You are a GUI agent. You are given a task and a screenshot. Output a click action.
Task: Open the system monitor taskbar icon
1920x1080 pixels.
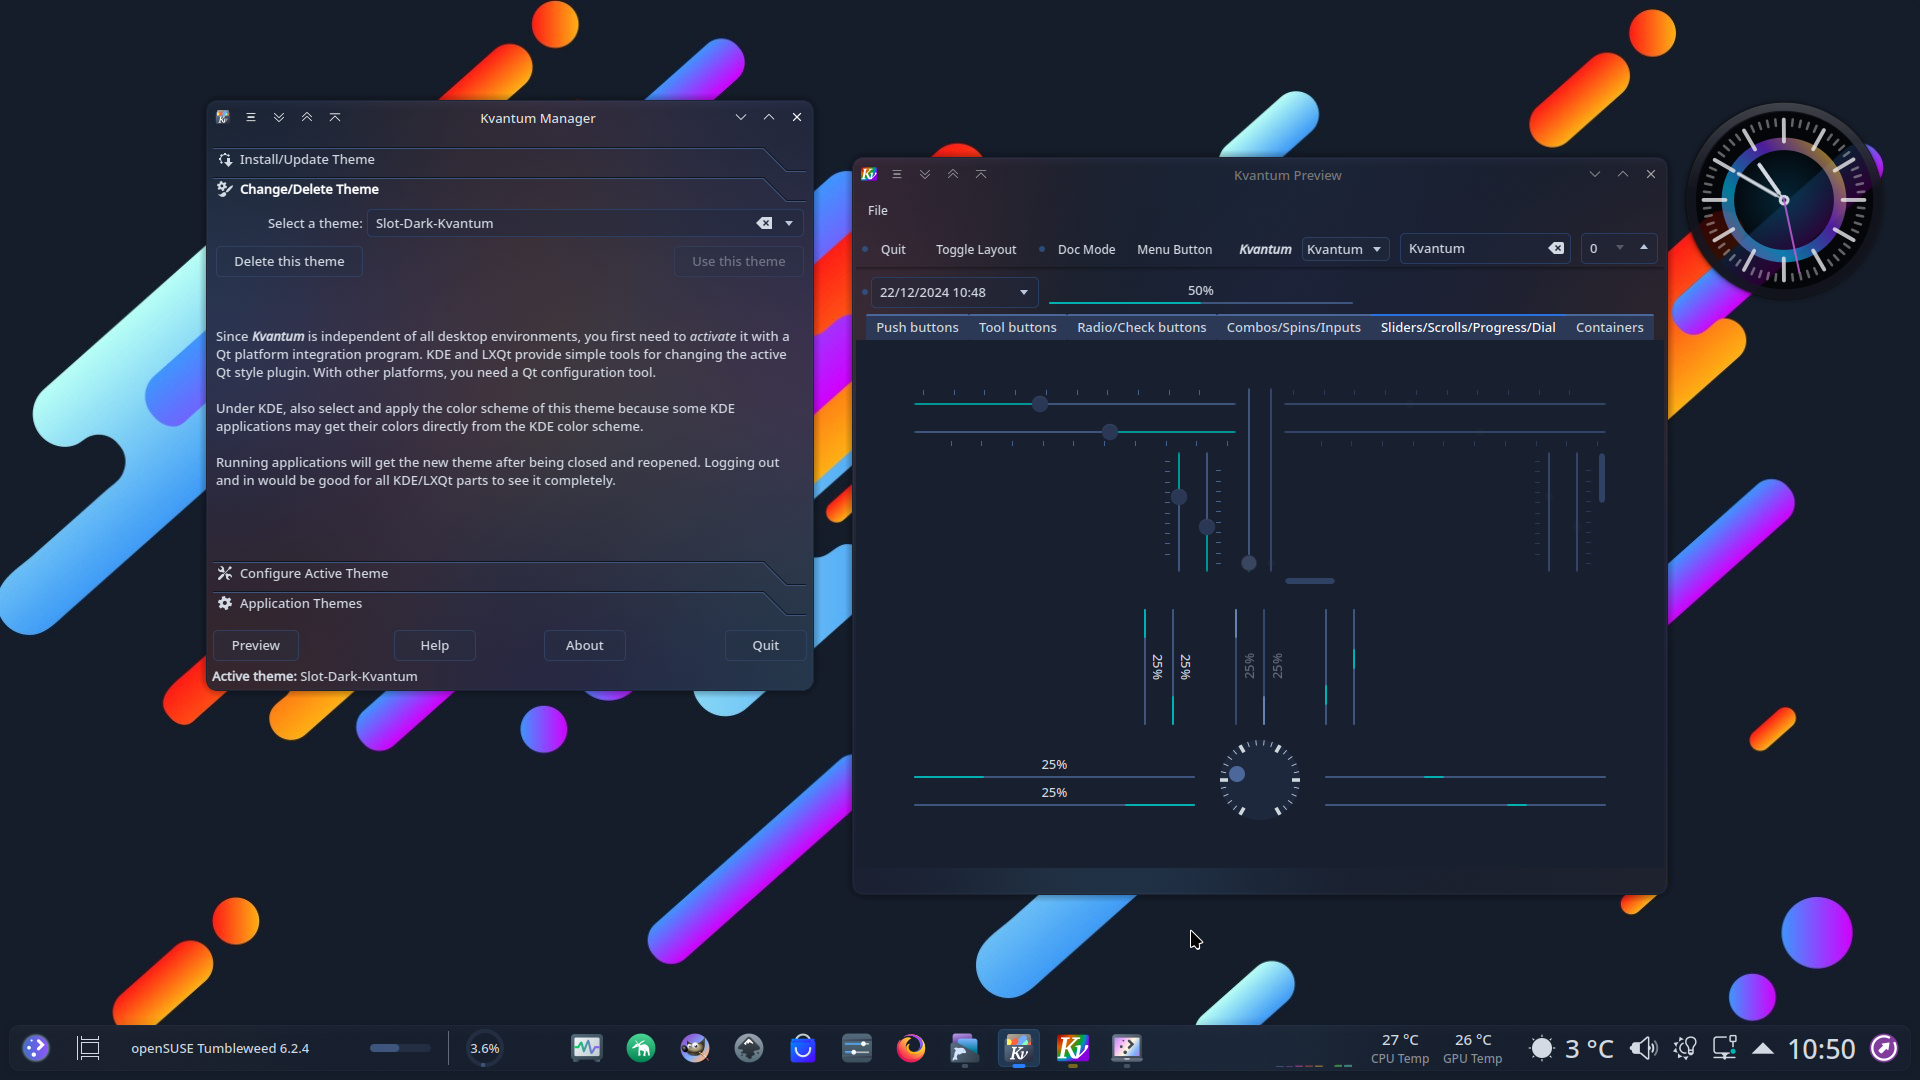point(587,1048)
